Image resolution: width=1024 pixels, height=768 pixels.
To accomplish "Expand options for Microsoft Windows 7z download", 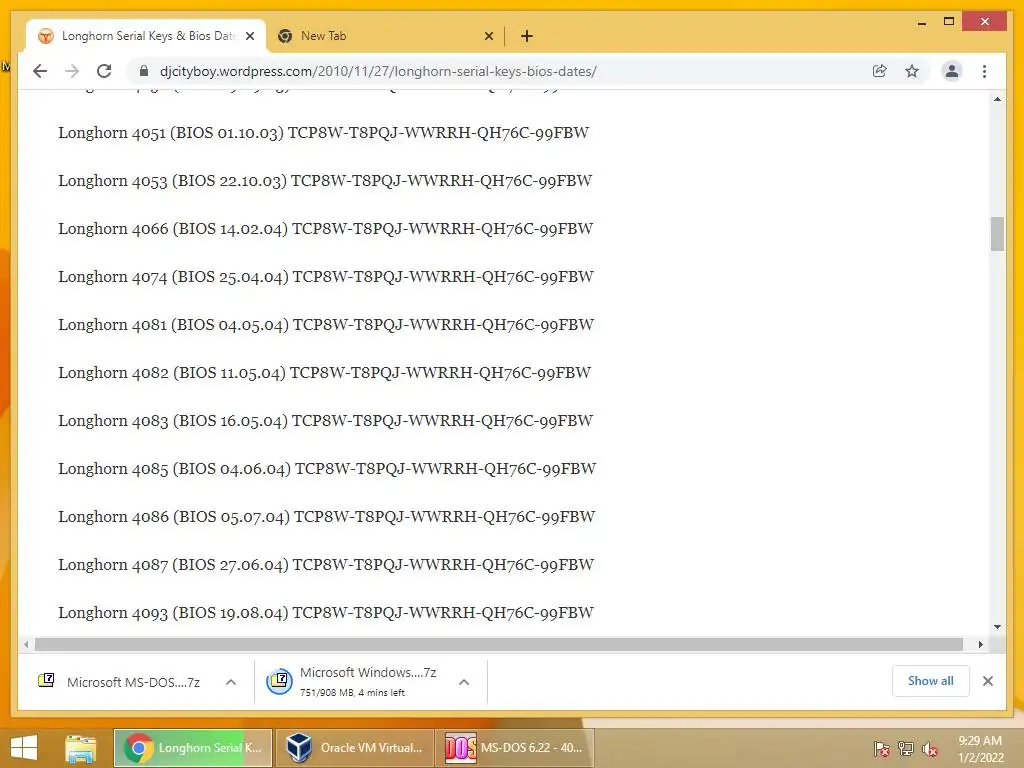I will (x=464, y=682).
